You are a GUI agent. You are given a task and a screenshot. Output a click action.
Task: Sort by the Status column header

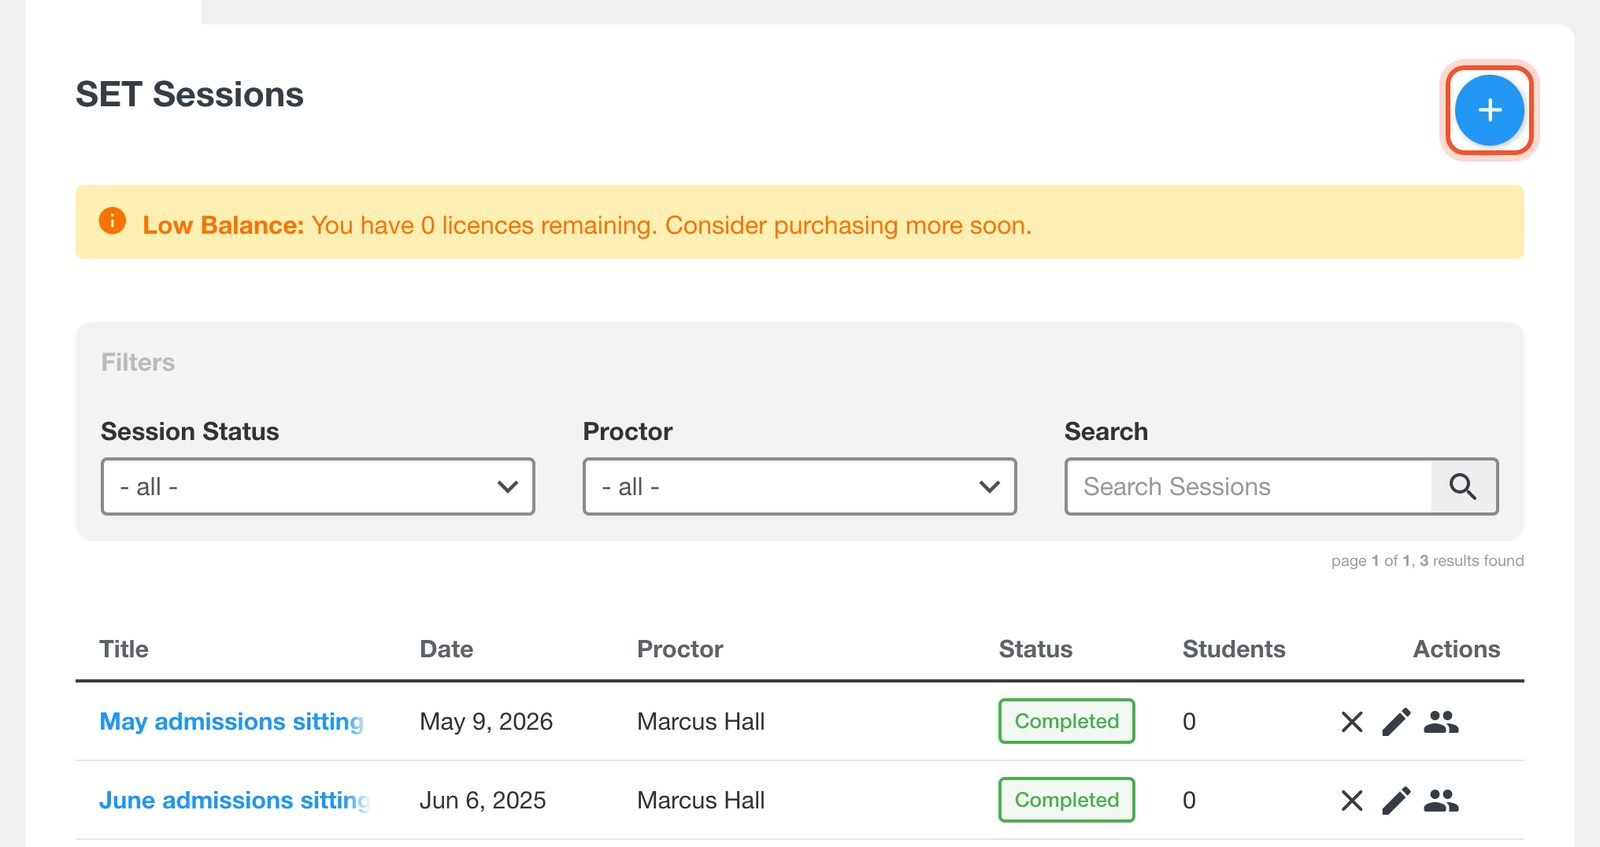click(1035, 649)
